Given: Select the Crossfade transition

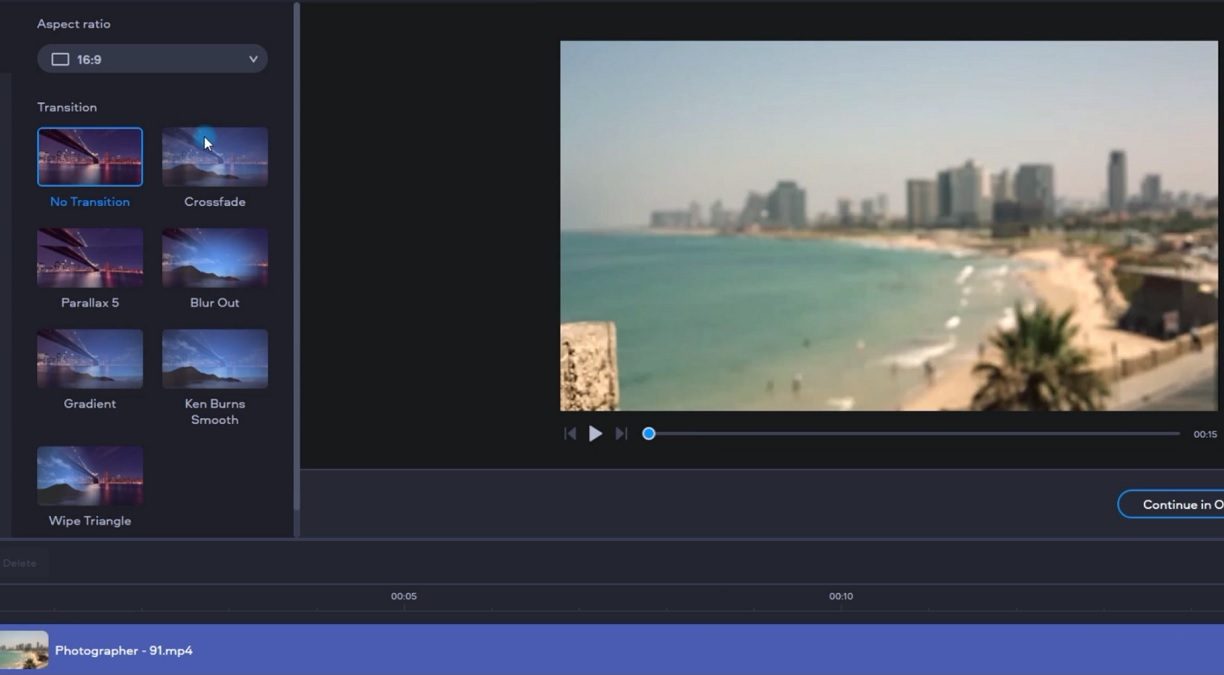Looking at the screenshot, I should point(214,156).
